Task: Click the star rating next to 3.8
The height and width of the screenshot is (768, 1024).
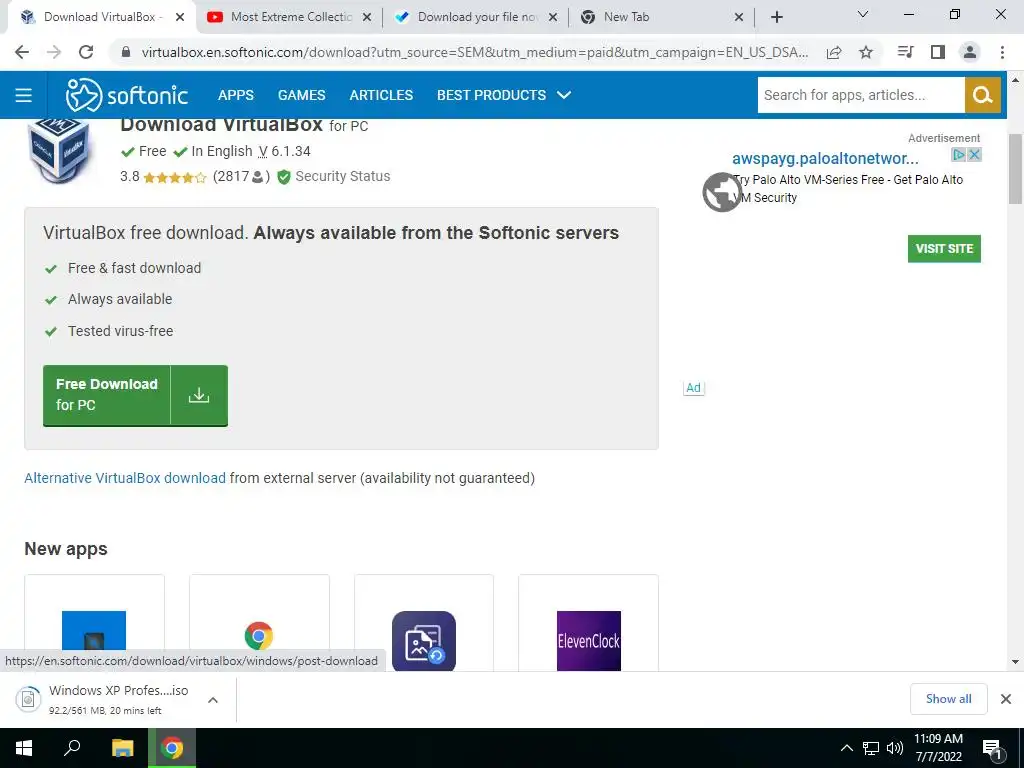Action: click(x=174, y=177)
